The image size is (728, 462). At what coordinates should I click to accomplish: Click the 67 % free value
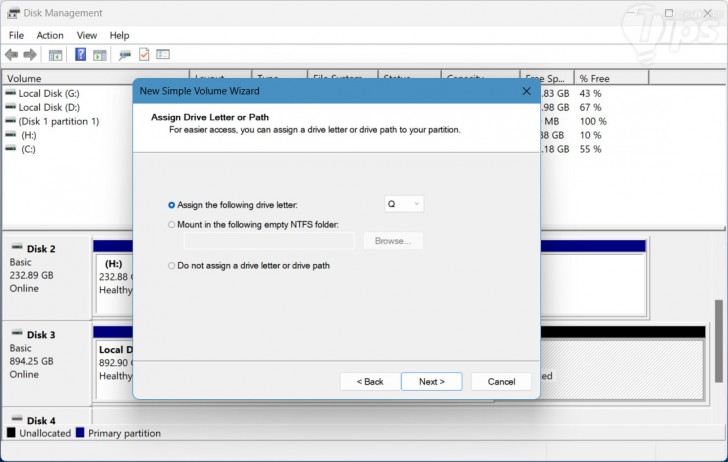[590, 107]
